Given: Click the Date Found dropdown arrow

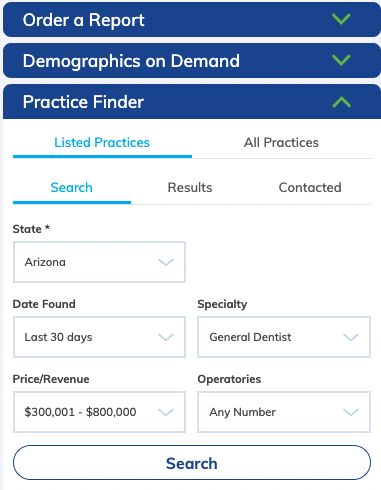Looking at the screenshot, I should point(166,337).
